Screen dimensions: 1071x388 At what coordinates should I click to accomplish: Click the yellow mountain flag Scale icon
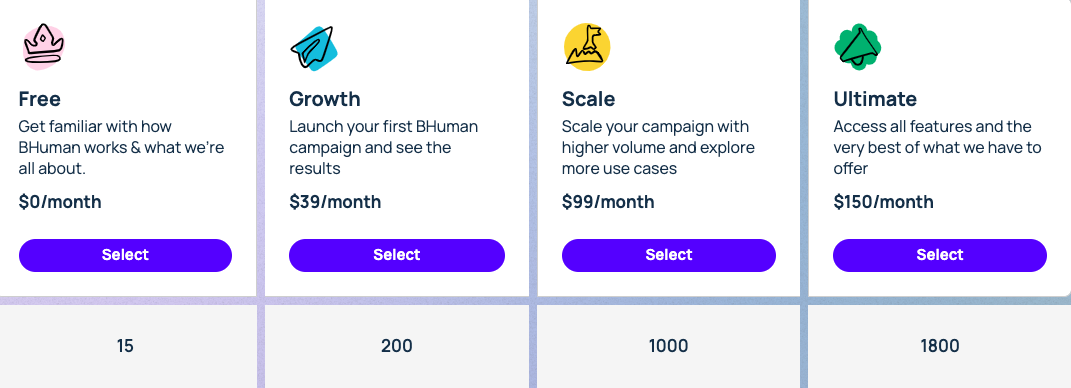[587, 47]
